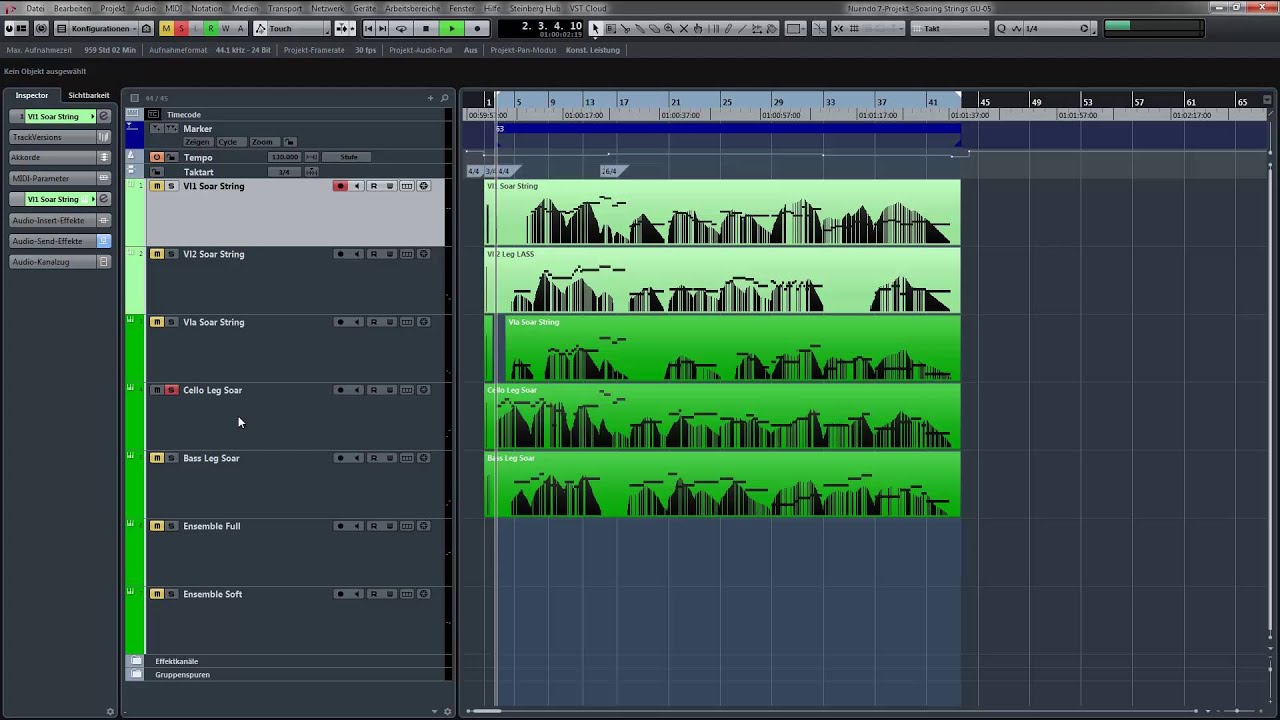Open the Bearbeiten menu
Image resolution: width=1280 pixels, height=720 pixels.
coord(72,8)
